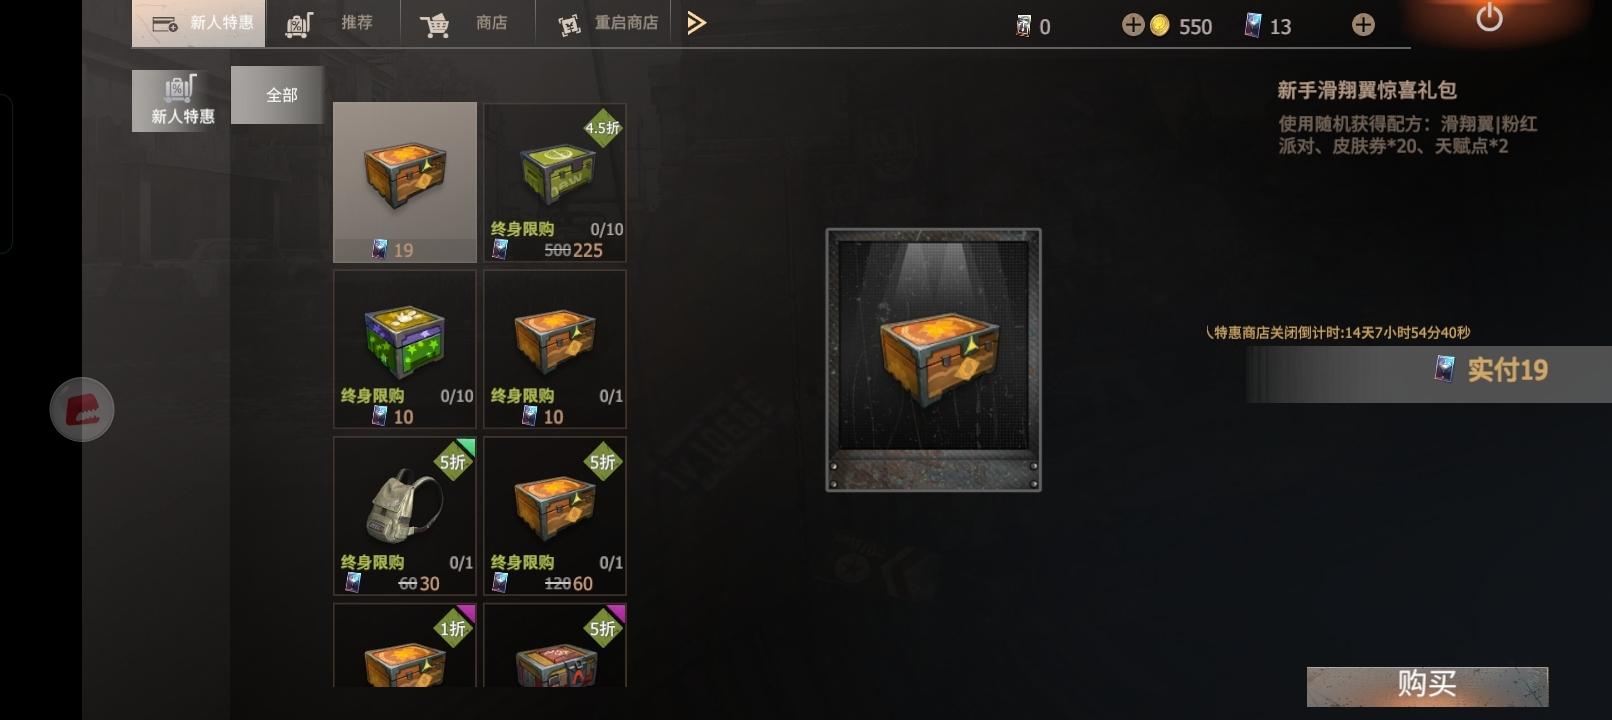This screenshot has height=720, width=1612.
Task: Open the 商店 shop tab
Action: (466, 23)
